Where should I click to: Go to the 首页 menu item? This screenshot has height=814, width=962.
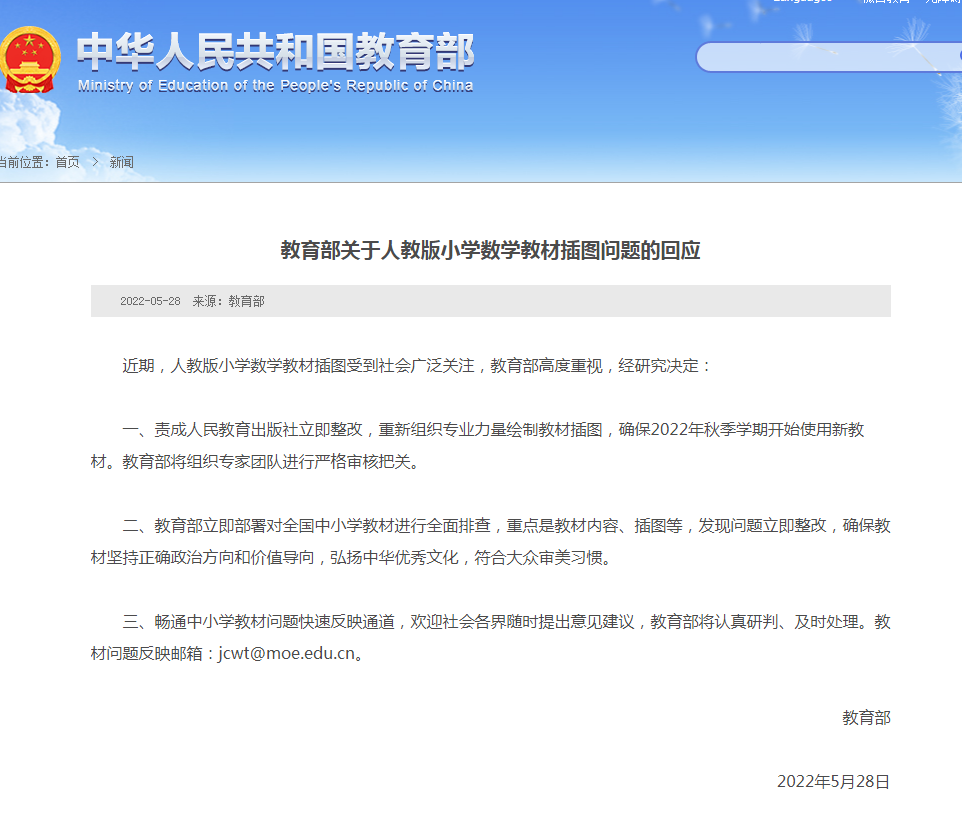point(68,162)
